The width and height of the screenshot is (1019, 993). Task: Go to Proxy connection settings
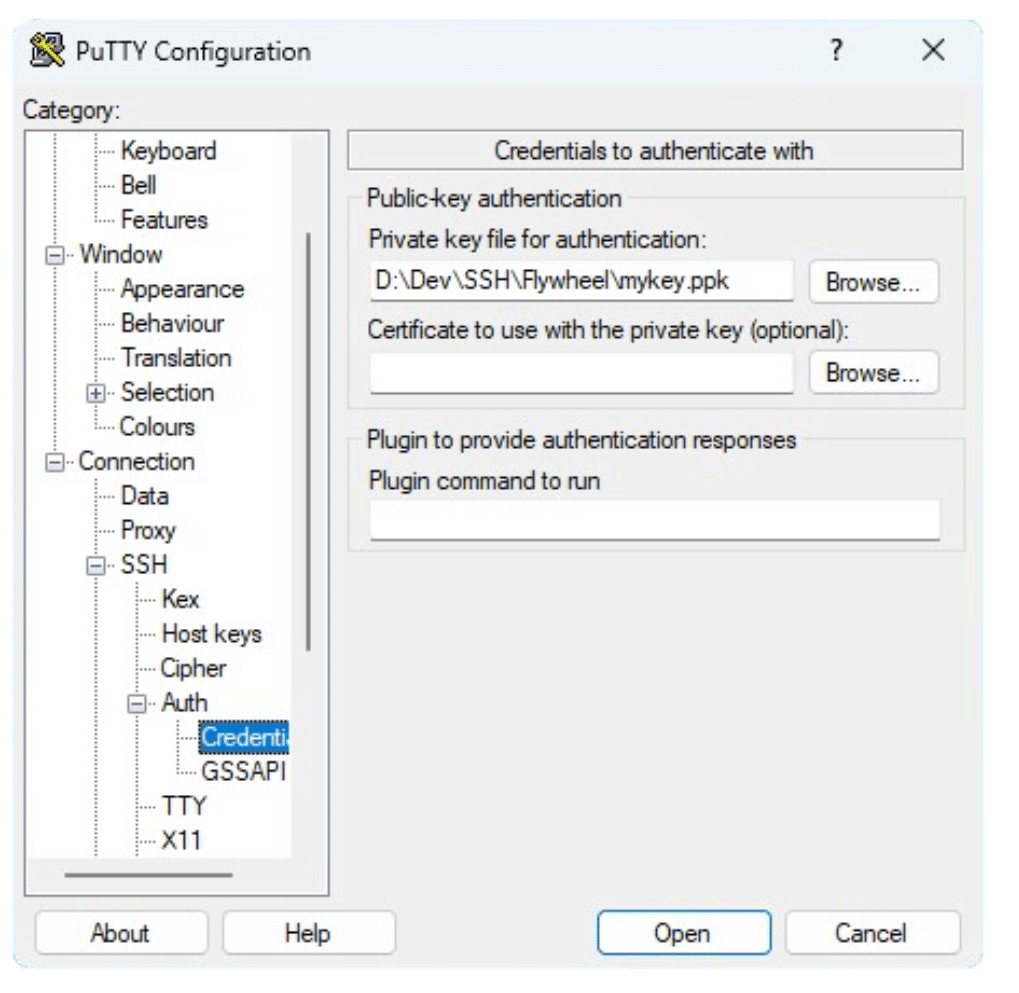(x=147, y=531)
